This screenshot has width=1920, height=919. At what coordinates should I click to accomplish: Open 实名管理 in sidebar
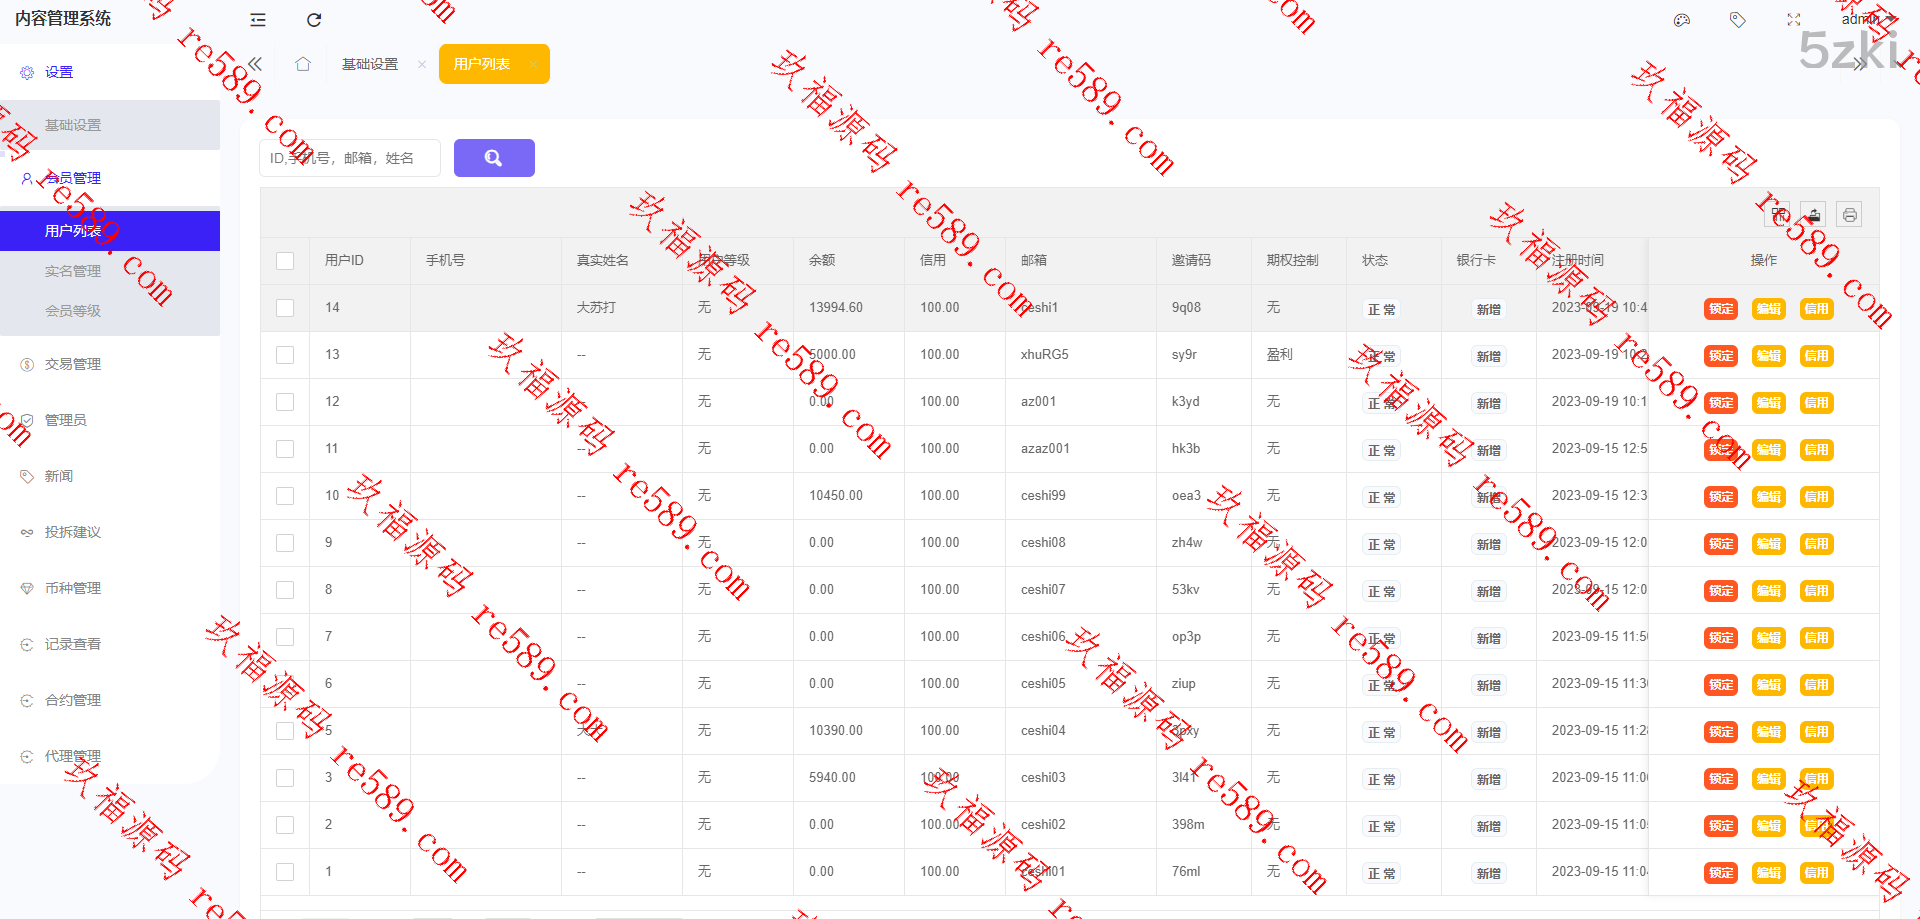click(x=73, y=271)
